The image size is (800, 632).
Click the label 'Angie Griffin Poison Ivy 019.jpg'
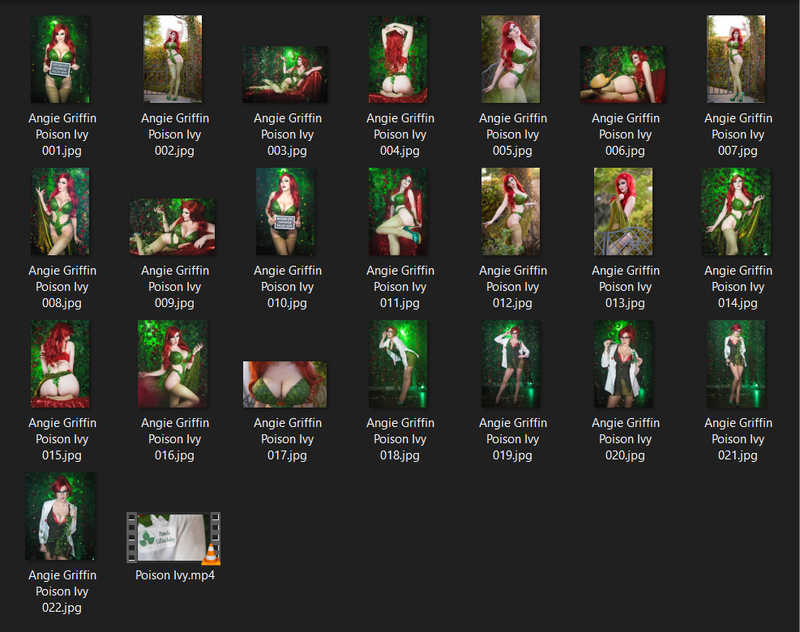click(513, 440)
